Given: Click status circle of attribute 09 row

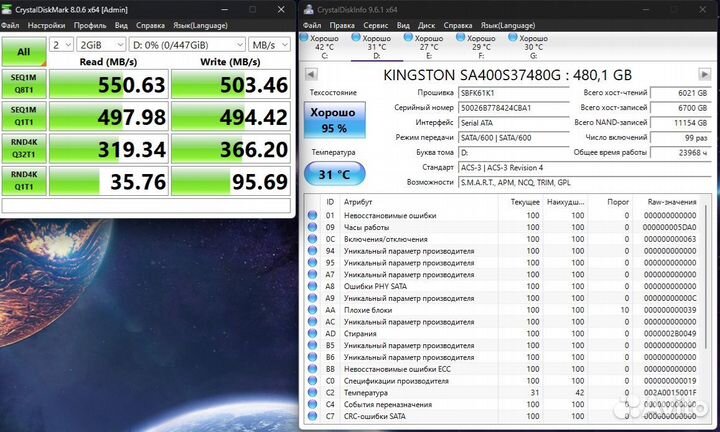Looking at the screenshot, I should [312, 227].
